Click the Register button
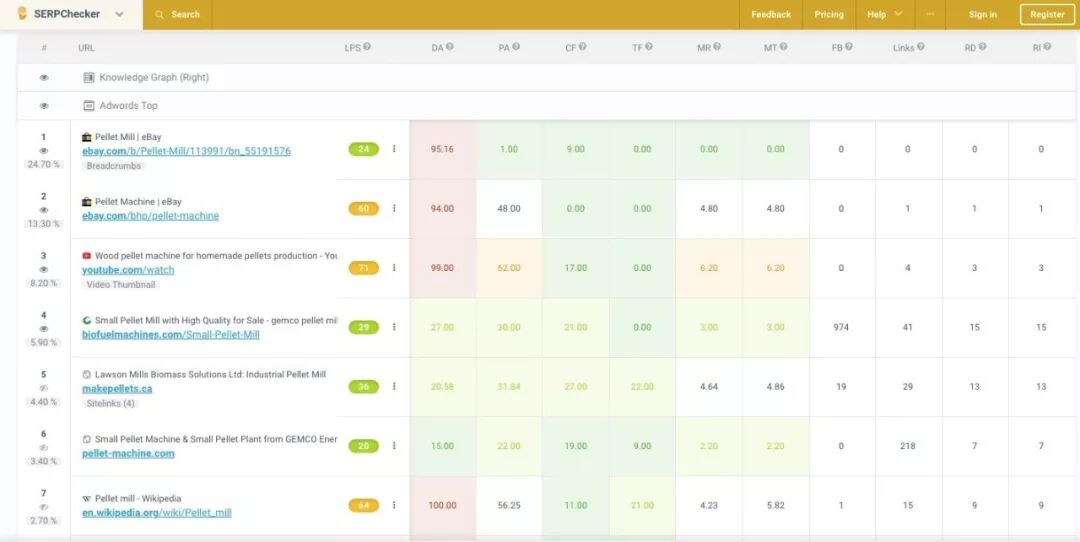The image size is (1080, 542). point(1047,14)
